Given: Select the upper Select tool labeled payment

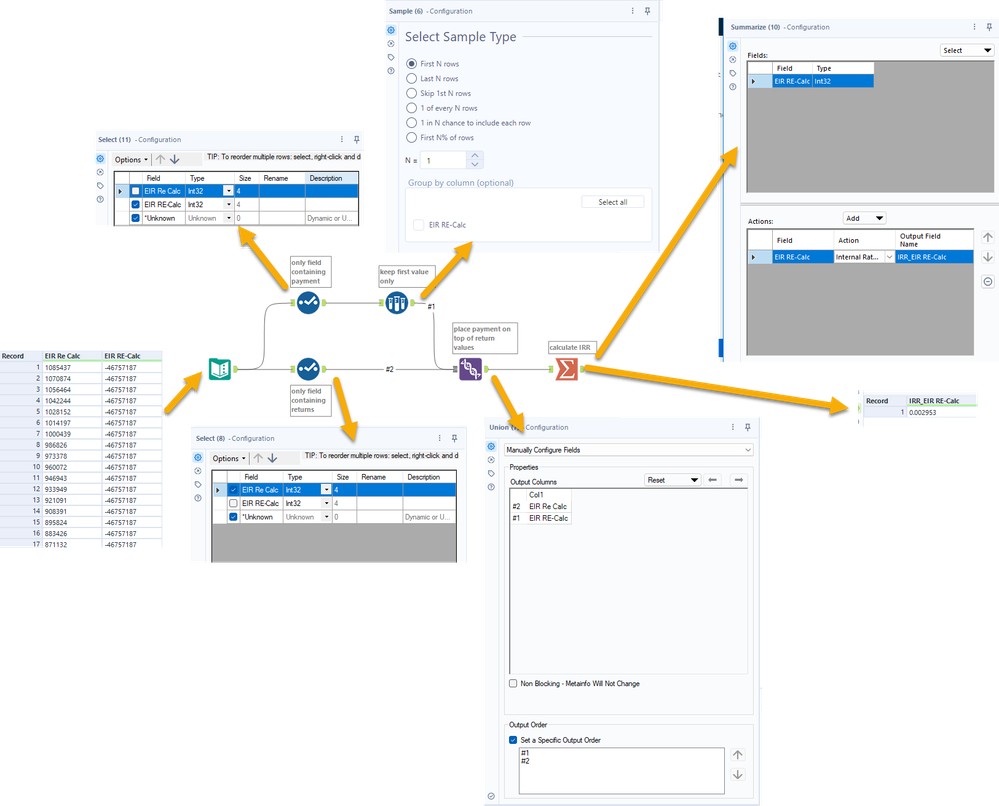Looking at the screenshot, I should (308, 303).
